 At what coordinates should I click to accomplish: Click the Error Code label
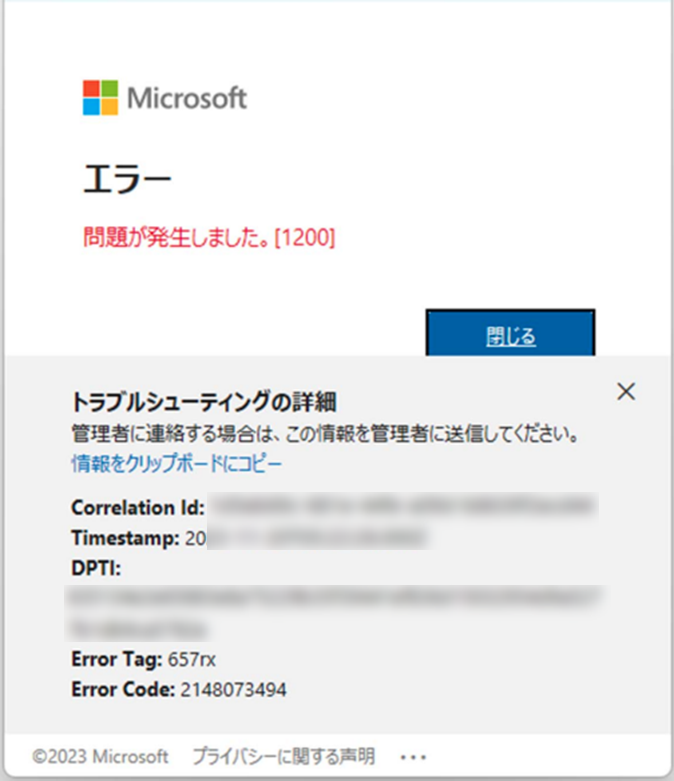pyautogui.click(x=123, y=689)
